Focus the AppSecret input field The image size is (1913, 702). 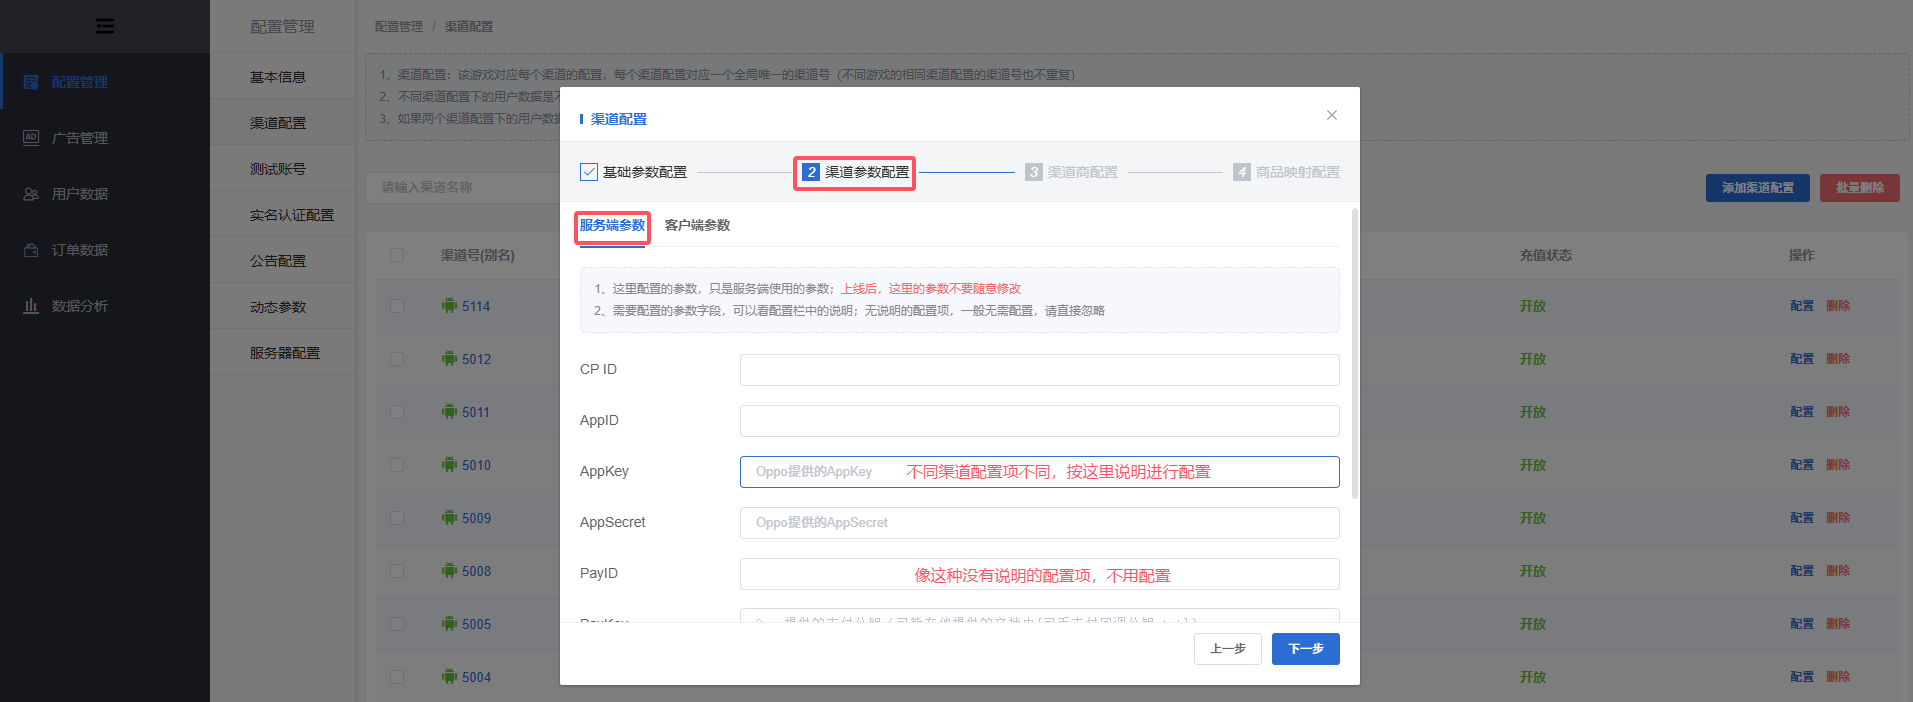click(1039, 523)
